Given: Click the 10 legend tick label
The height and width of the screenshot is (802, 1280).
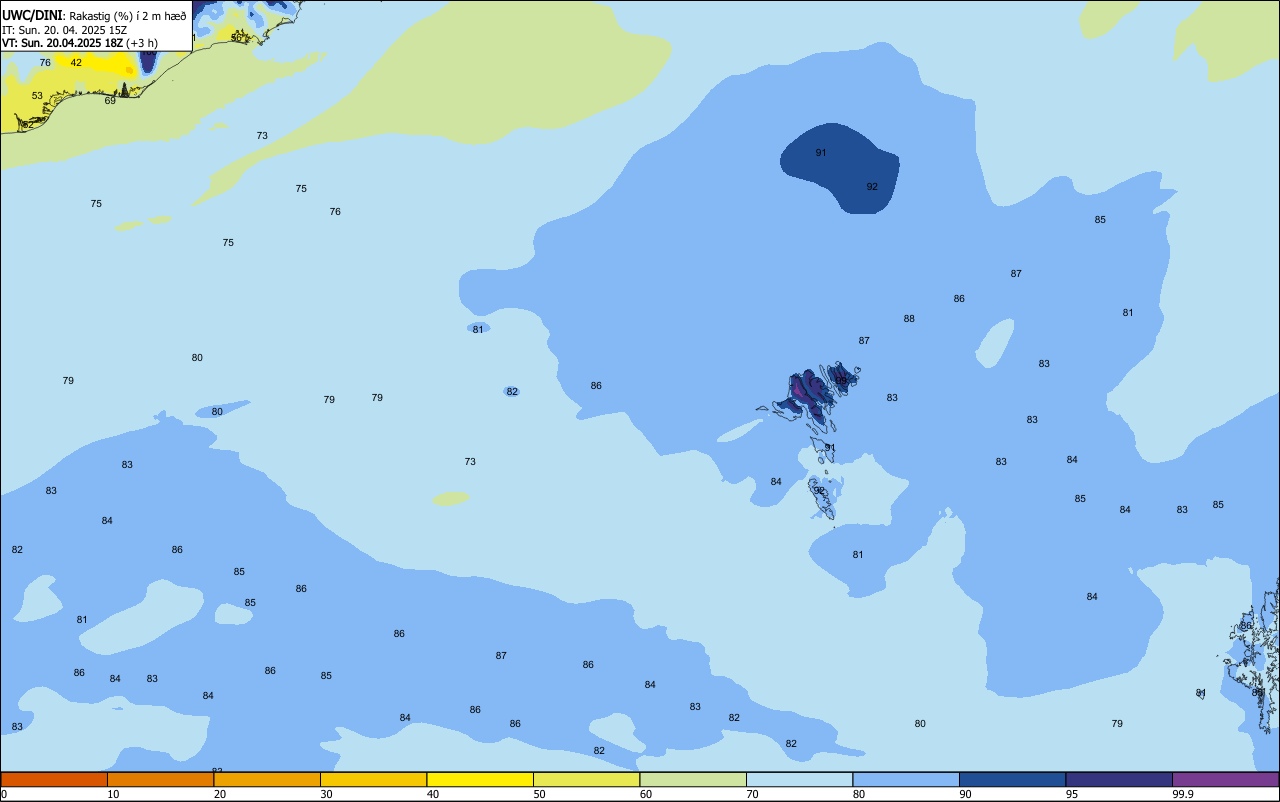Looking at the screenshot, I should point(114,794).
